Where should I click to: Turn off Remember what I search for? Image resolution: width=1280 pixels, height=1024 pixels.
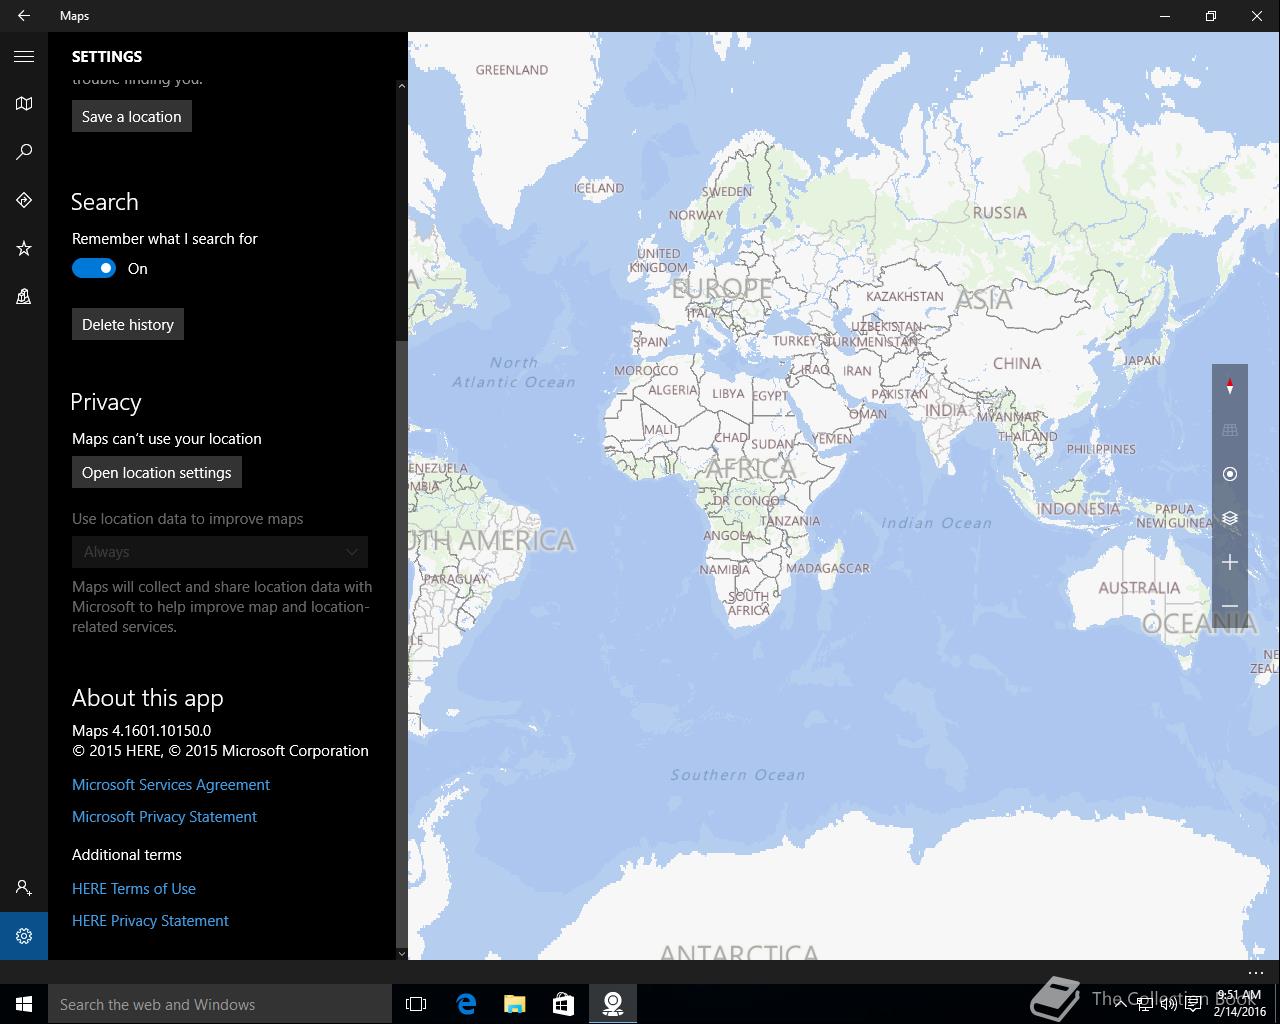click(x=94, y=268)
